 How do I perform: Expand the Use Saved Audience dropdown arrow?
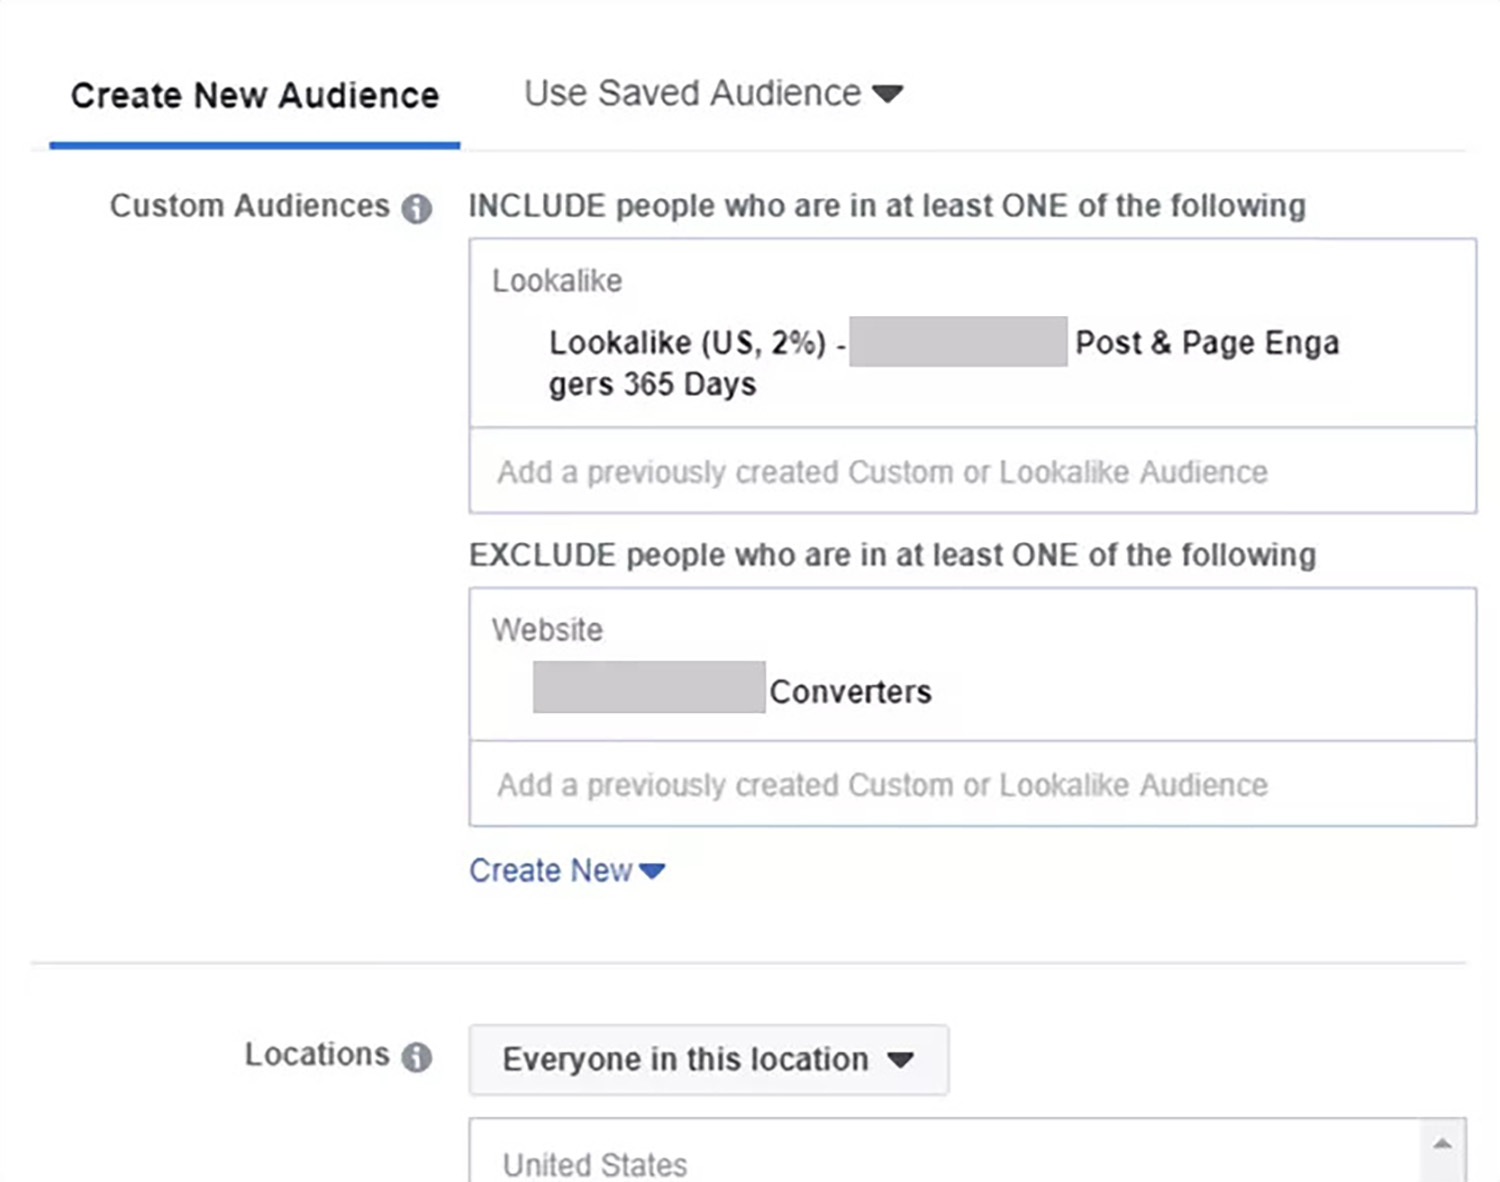click(890, 92)
